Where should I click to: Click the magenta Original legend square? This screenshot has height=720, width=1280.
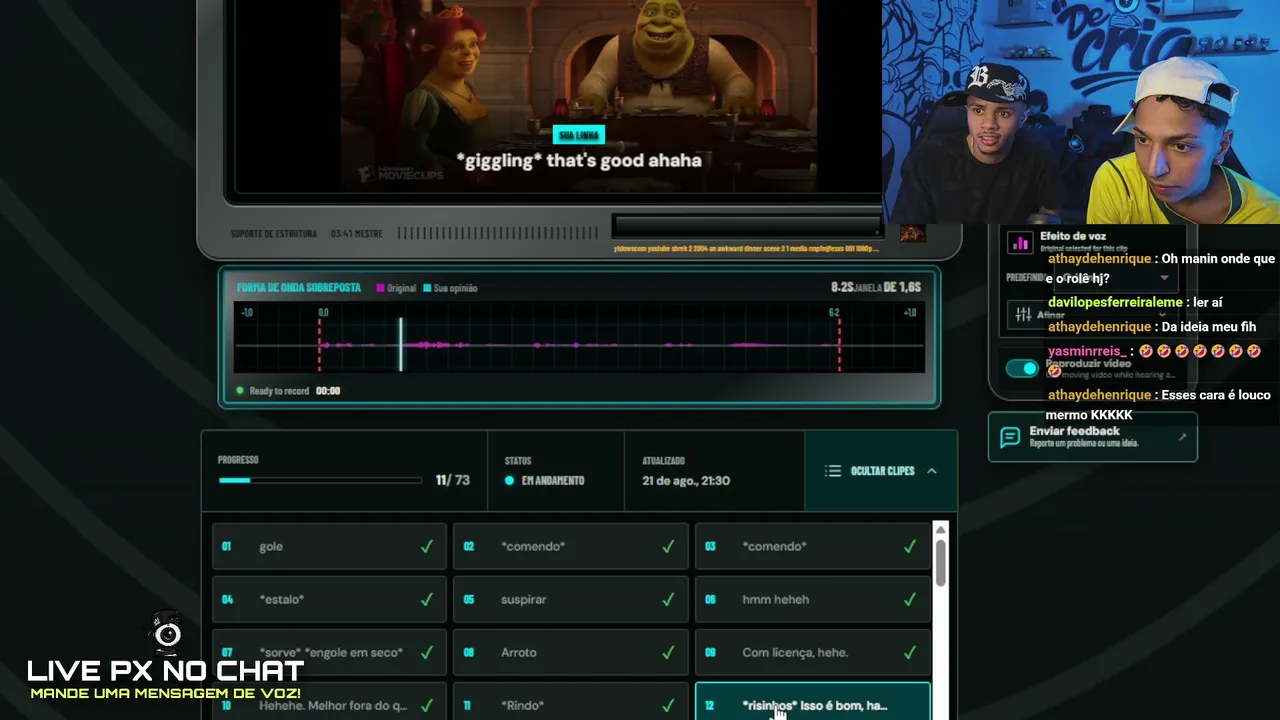[x=380, y=288]
